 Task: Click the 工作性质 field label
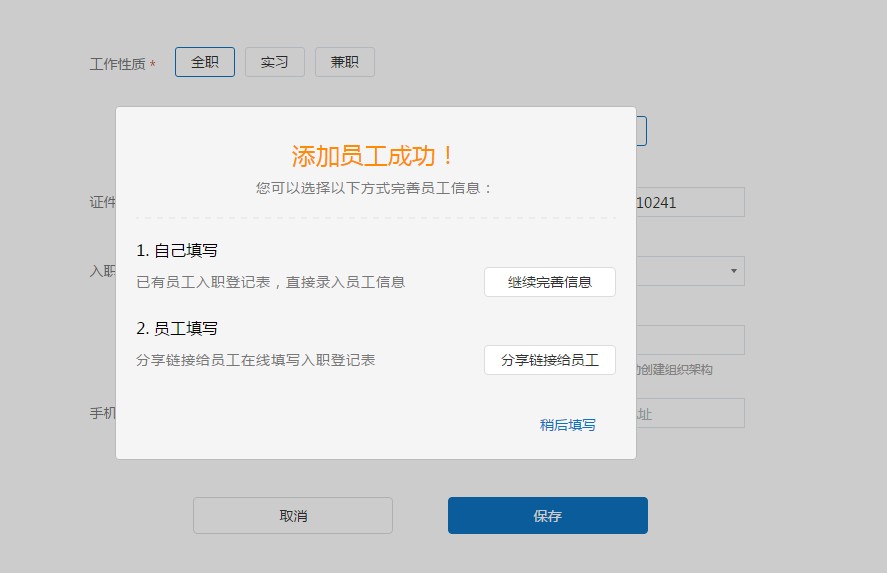[117, 64]
